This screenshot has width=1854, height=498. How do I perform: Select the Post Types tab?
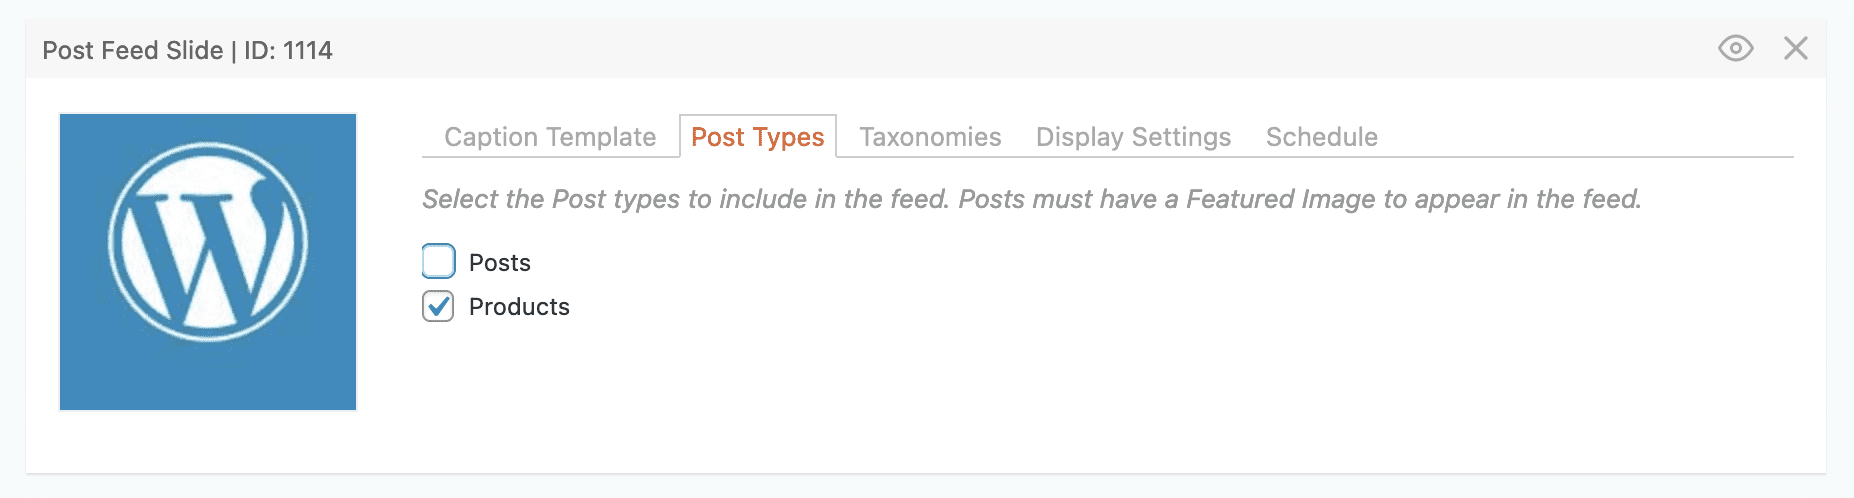tap(757, 137)
